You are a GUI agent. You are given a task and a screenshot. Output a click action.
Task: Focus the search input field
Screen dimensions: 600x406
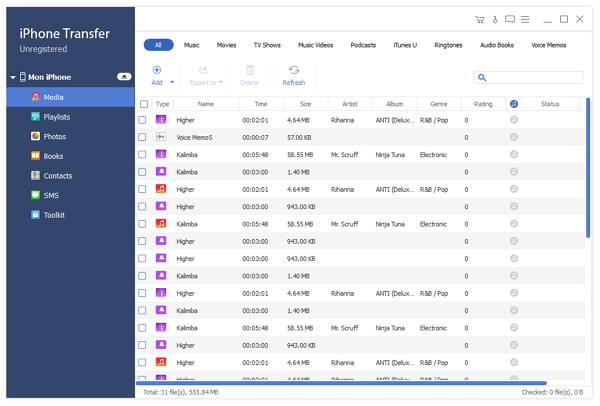click(x=528, y=78)
